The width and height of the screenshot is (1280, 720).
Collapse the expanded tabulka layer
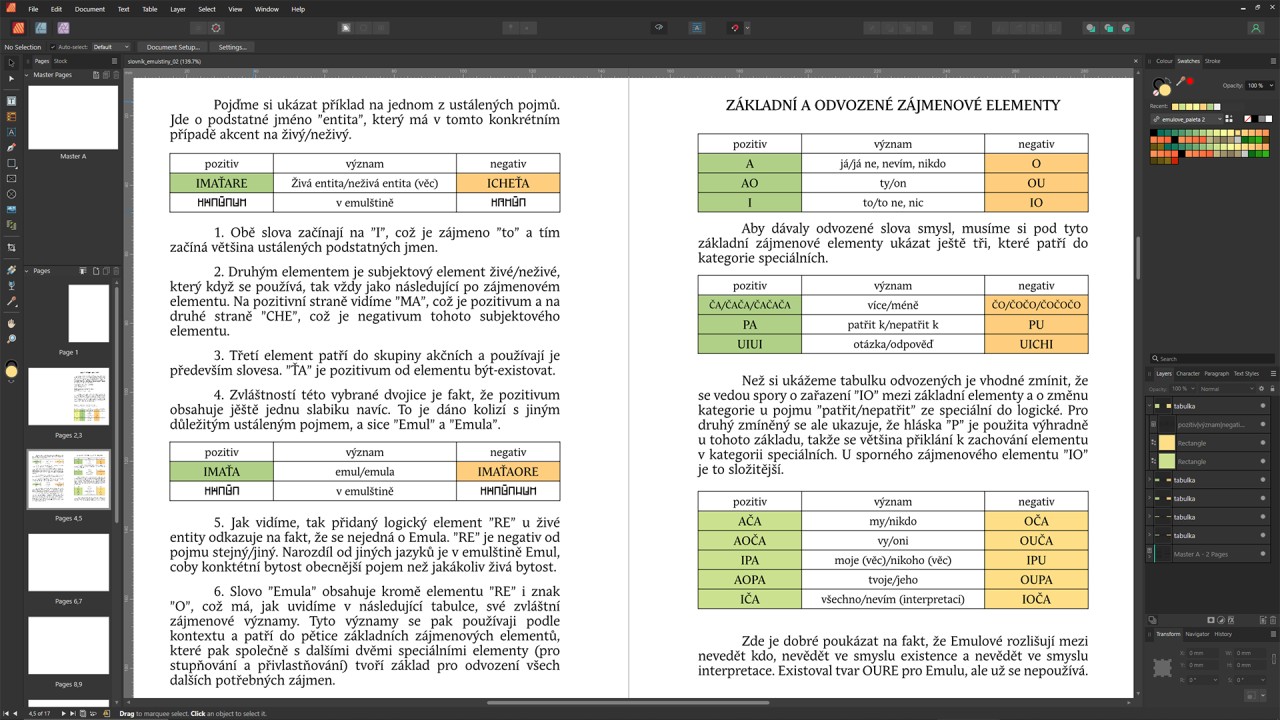tap(1150, 406)
